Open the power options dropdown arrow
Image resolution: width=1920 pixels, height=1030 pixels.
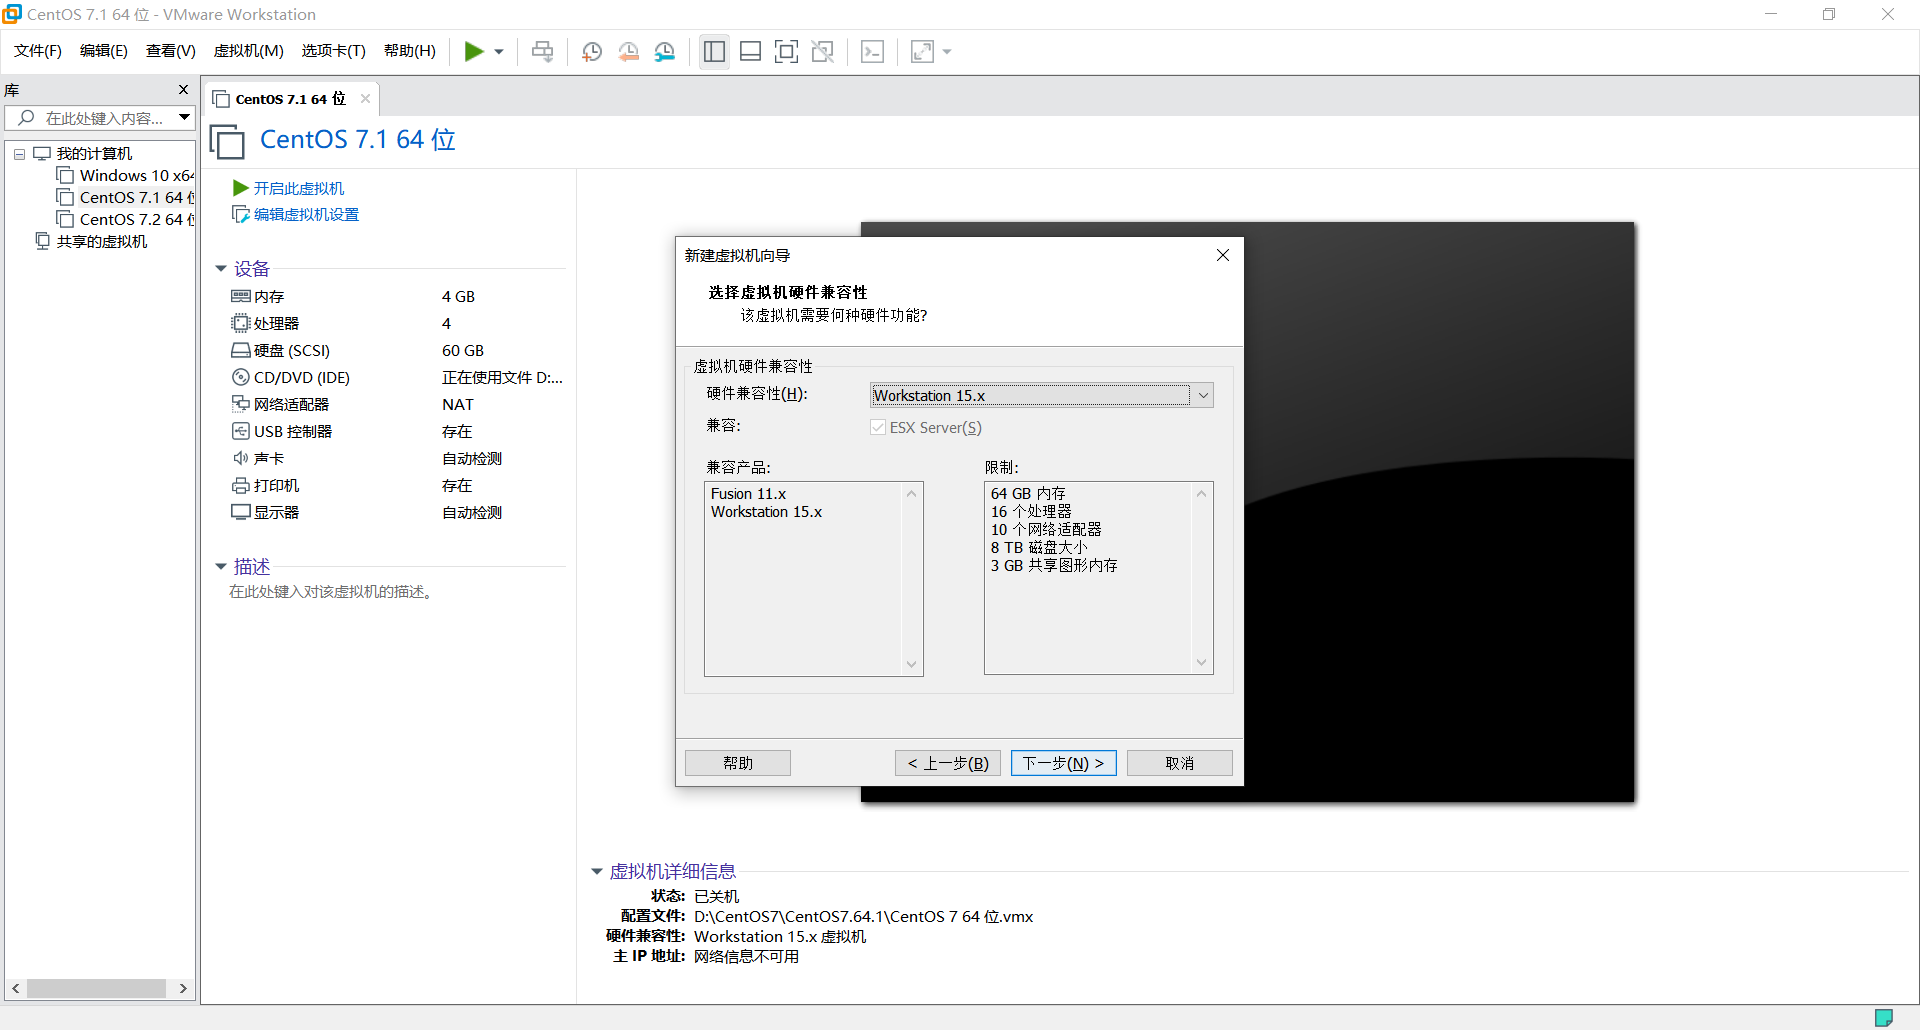pos(499,52)
